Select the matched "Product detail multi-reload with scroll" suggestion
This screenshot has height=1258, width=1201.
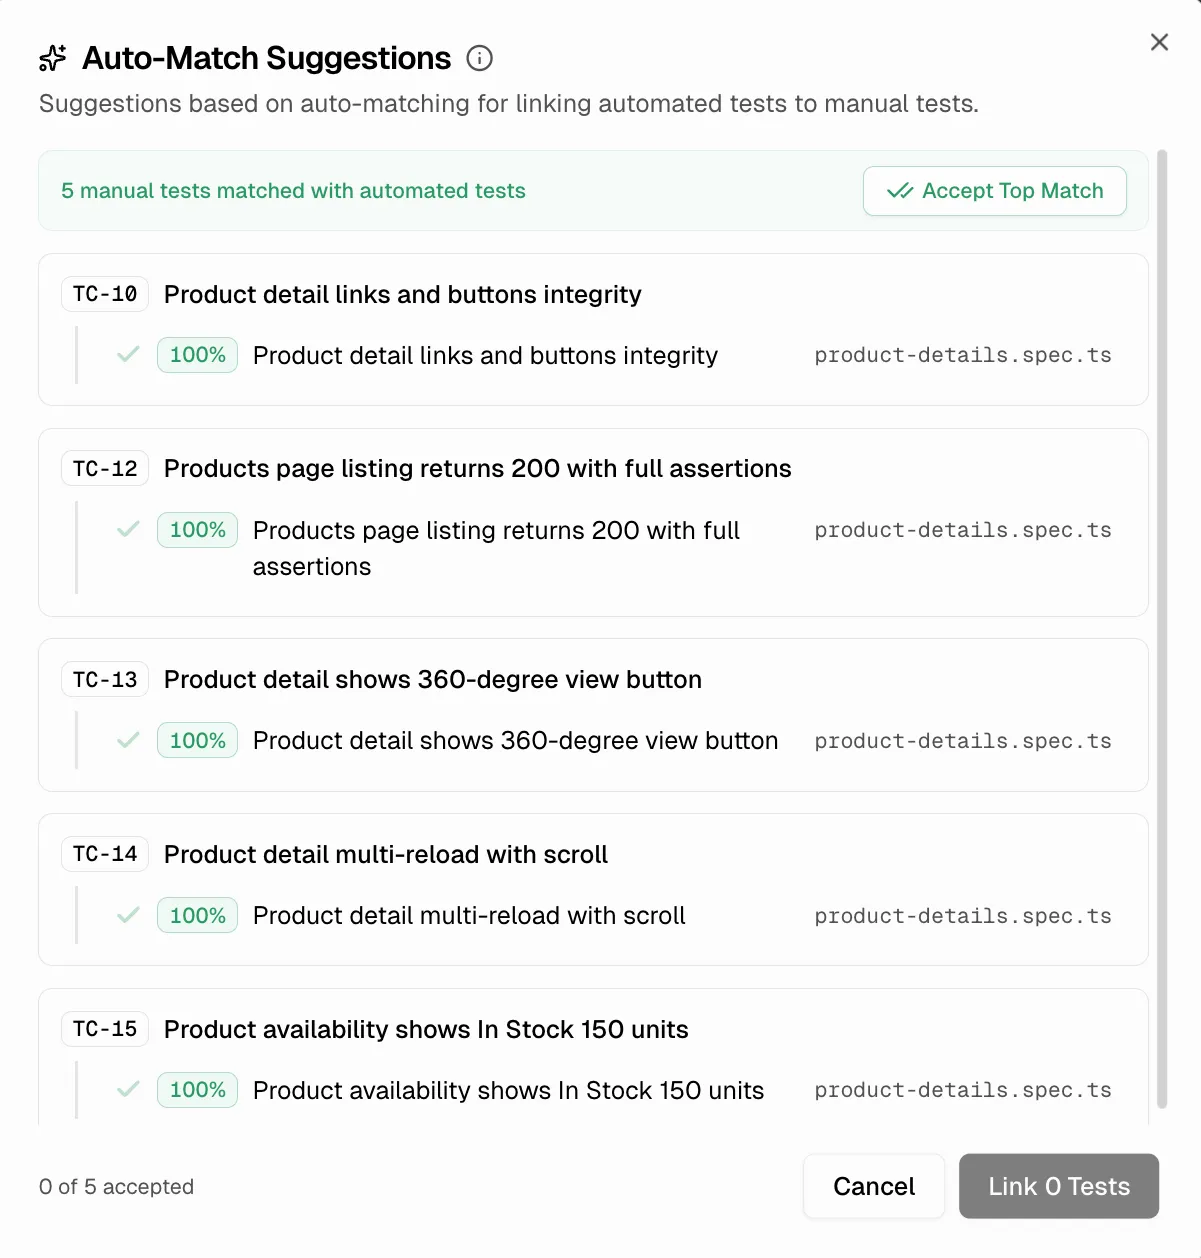[x=469, y=916]
